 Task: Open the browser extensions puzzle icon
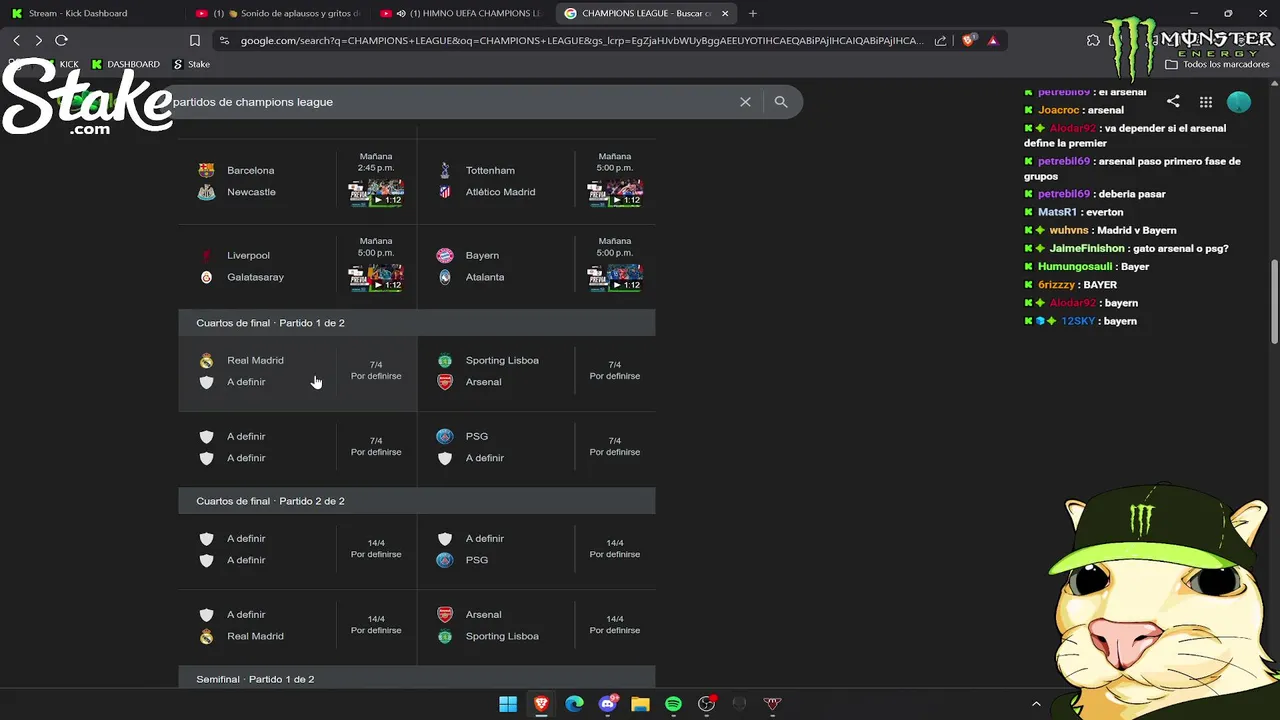pyautogui.click(x=1093, y=41)
